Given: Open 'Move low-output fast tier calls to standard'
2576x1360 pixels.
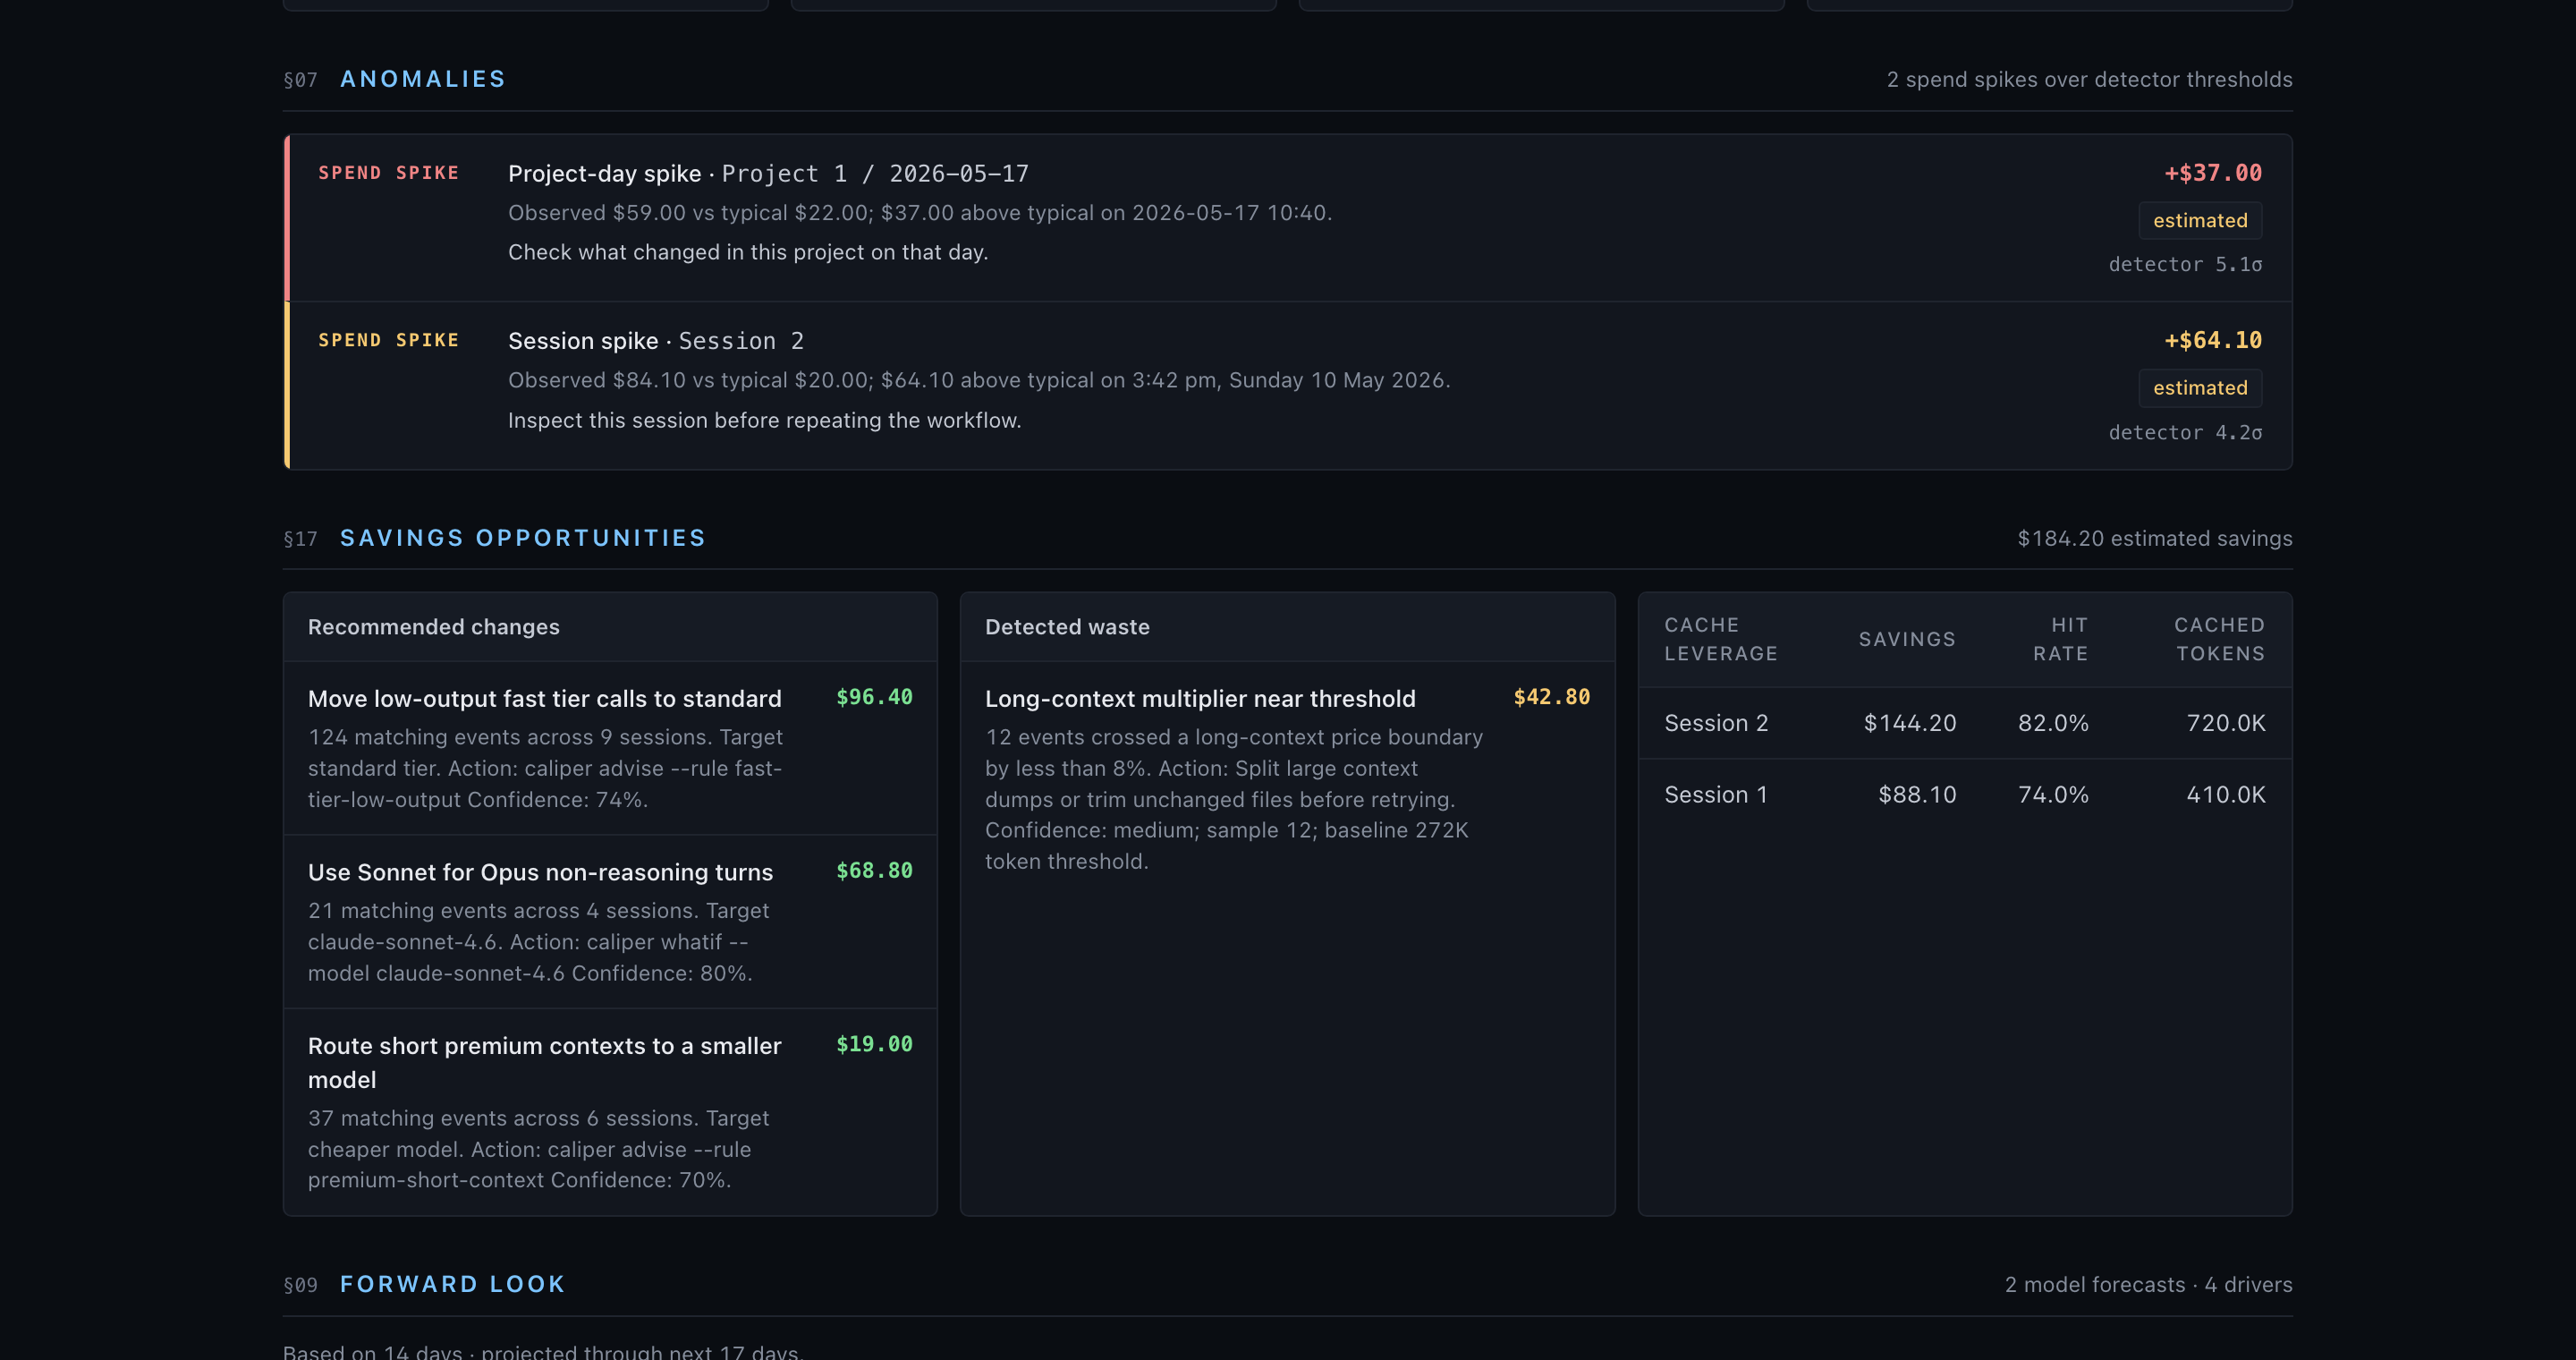Looking at the screenshot, I should (x=544, y=698).
